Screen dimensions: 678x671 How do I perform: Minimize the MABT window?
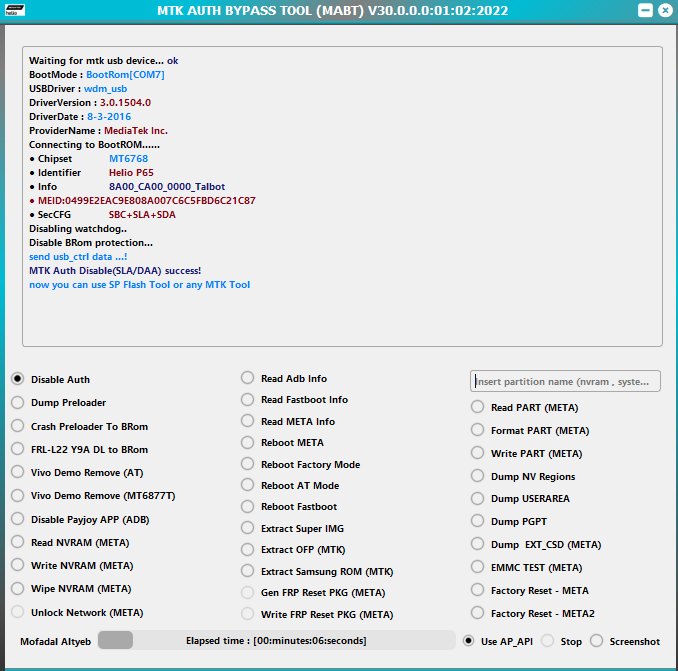645,10
